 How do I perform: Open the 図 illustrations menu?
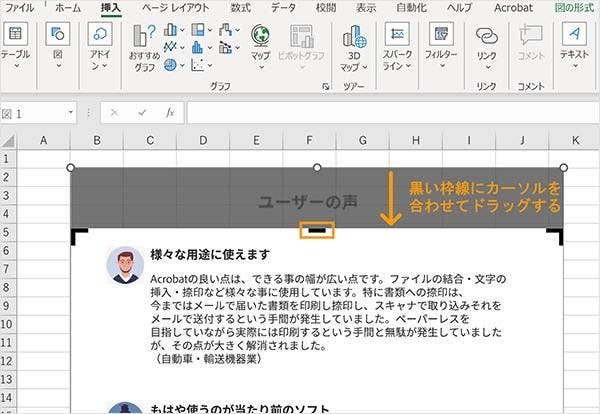point(58,34)
